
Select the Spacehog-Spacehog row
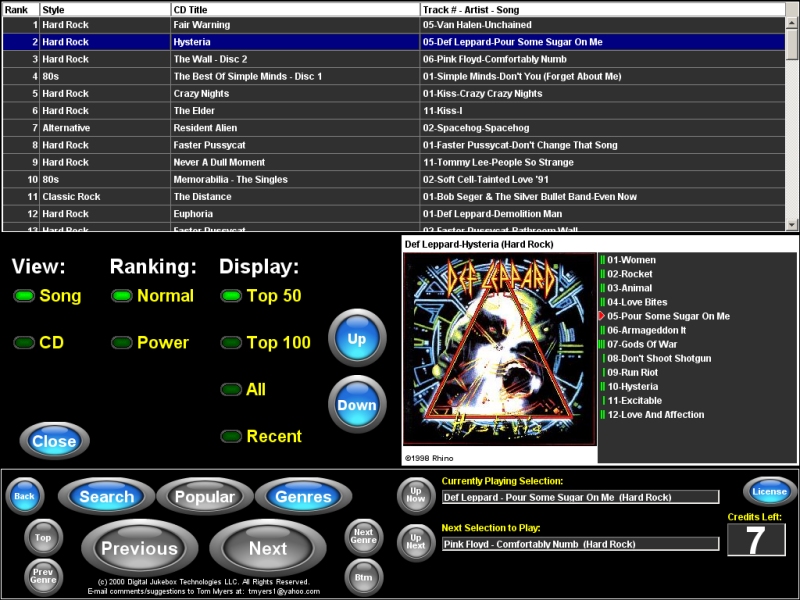pos(394,128)
